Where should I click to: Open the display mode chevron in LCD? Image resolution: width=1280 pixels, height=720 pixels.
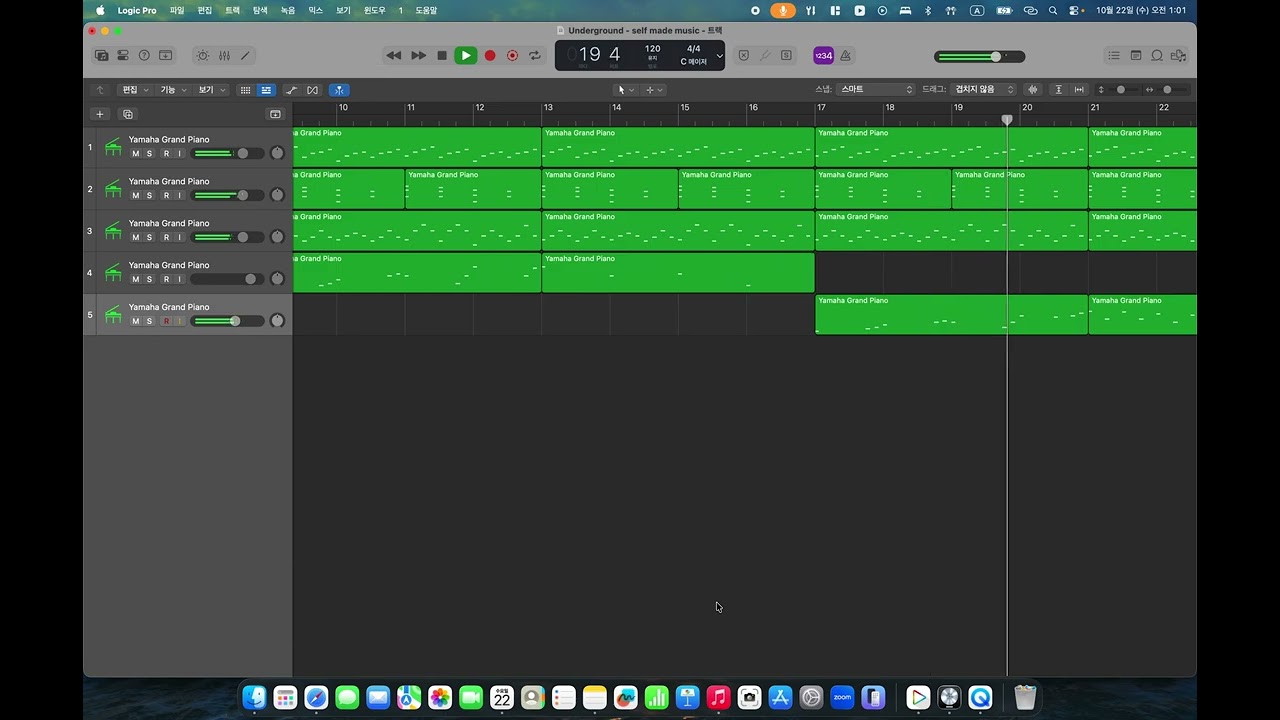click(719, 56)
